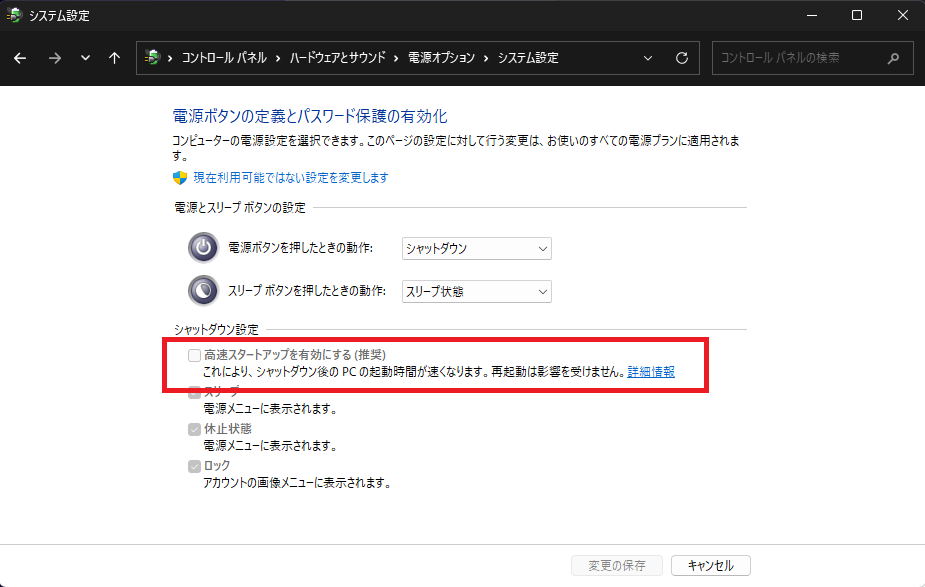
Task: Click the sleep button moon icon
Action: tap(203, 291)
